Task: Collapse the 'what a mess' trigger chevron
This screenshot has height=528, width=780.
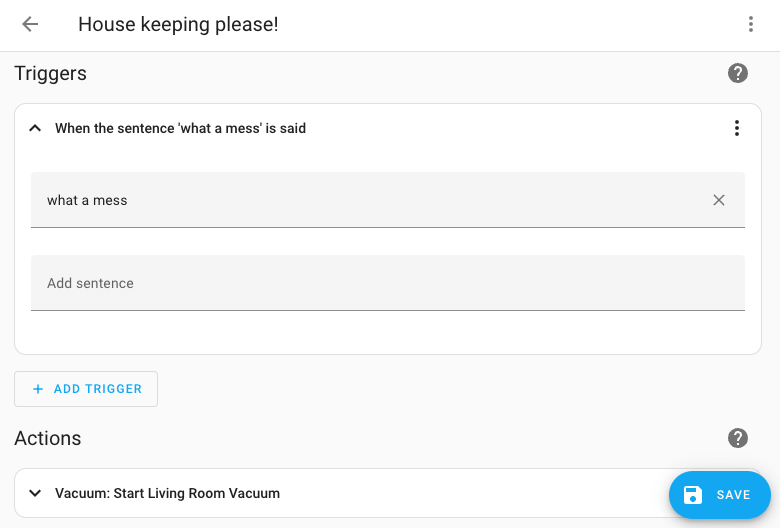Action: 35,128
